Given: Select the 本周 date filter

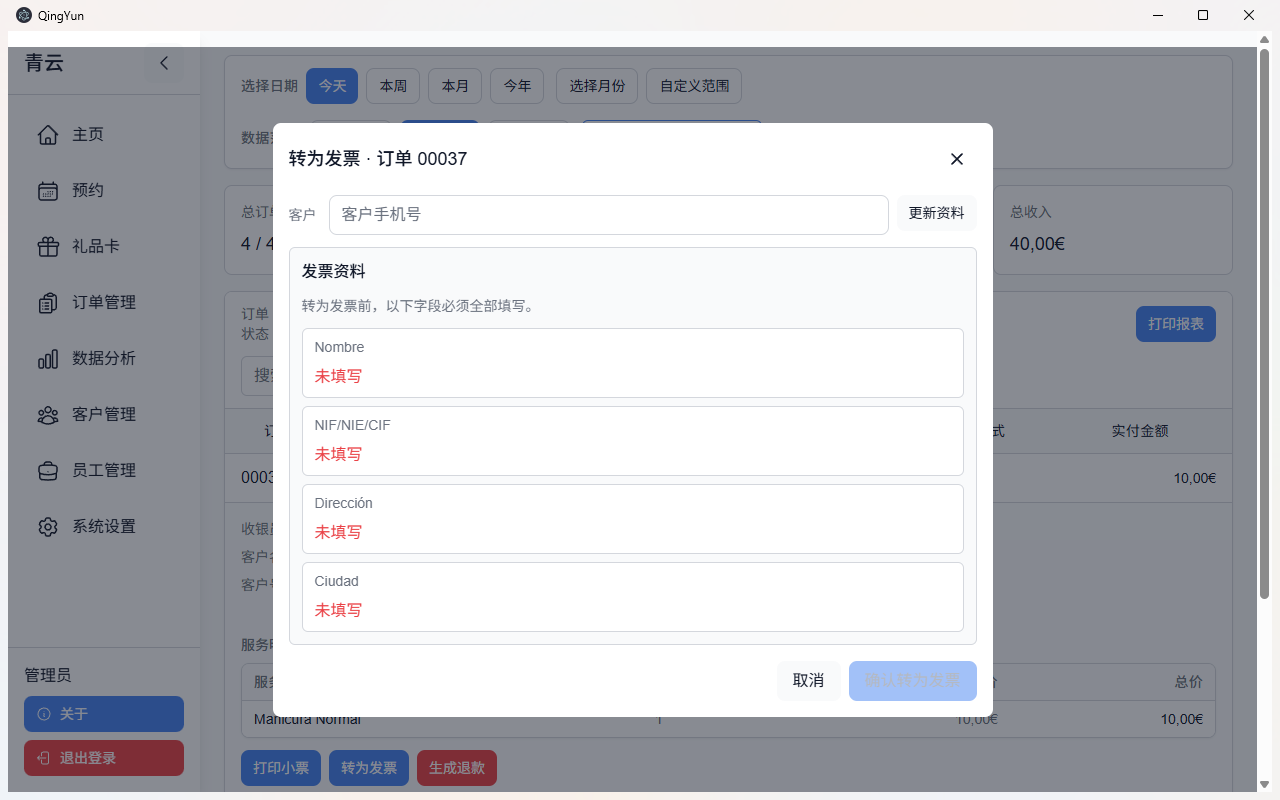Looking at the screenshot, I should coord(393,86).
